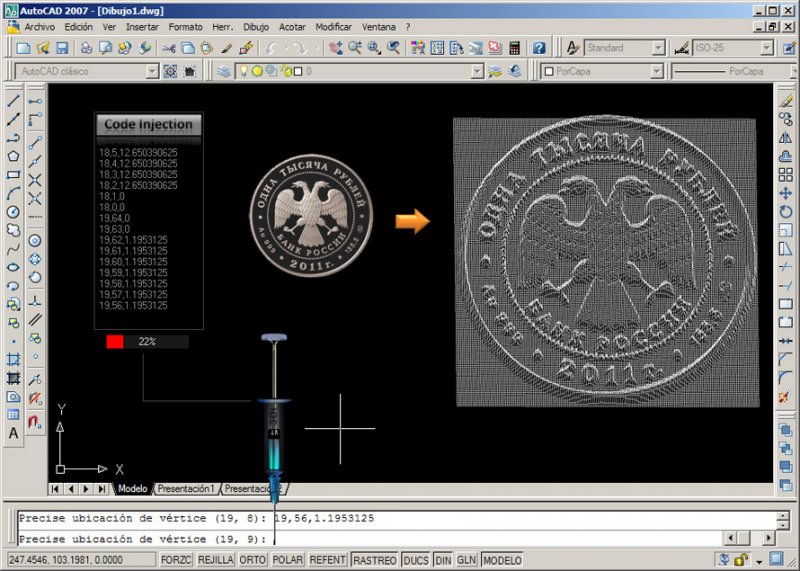Click the Save icon in toolbar
This screenshot has width=800, height=571.
tap(62, 48)
